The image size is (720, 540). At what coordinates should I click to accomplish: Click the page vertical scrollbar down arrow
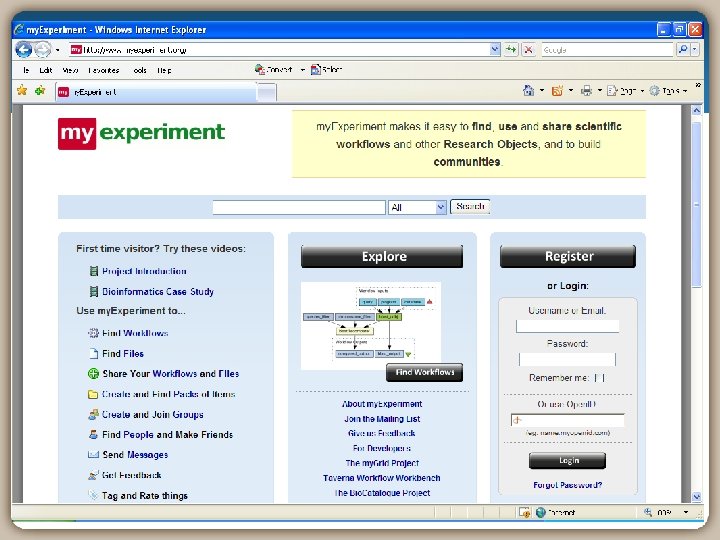[x=697, y=496]
